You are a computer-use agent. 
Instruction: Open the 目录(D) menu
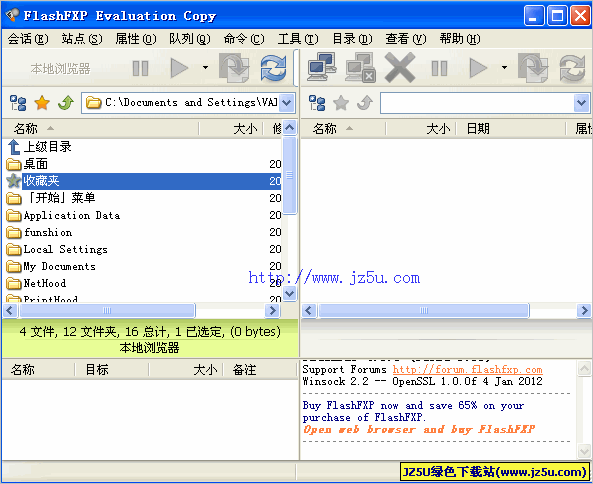352,39
